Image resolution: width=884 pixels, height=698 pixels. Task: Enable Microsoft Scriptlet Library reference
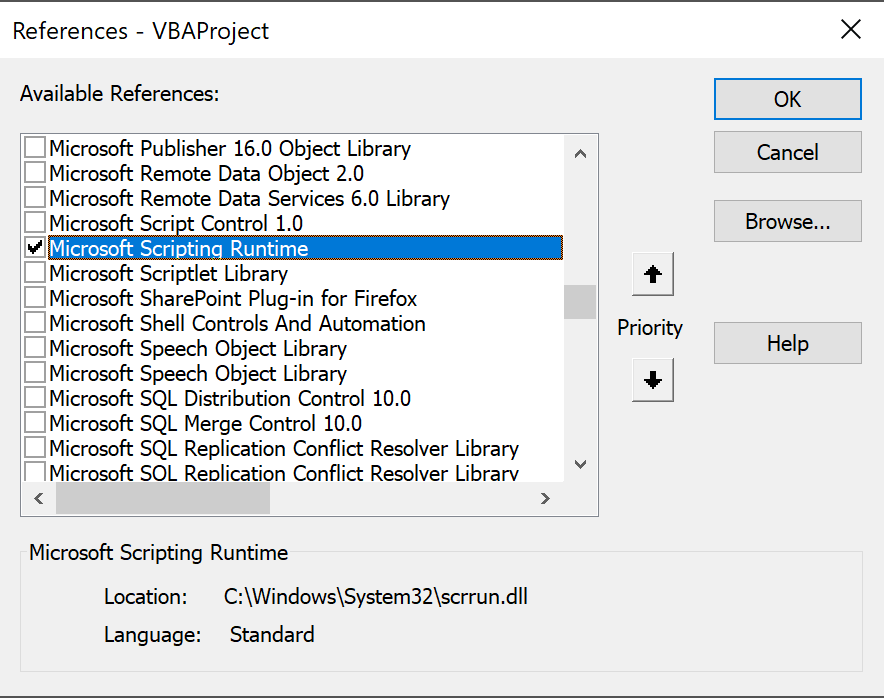35,273
